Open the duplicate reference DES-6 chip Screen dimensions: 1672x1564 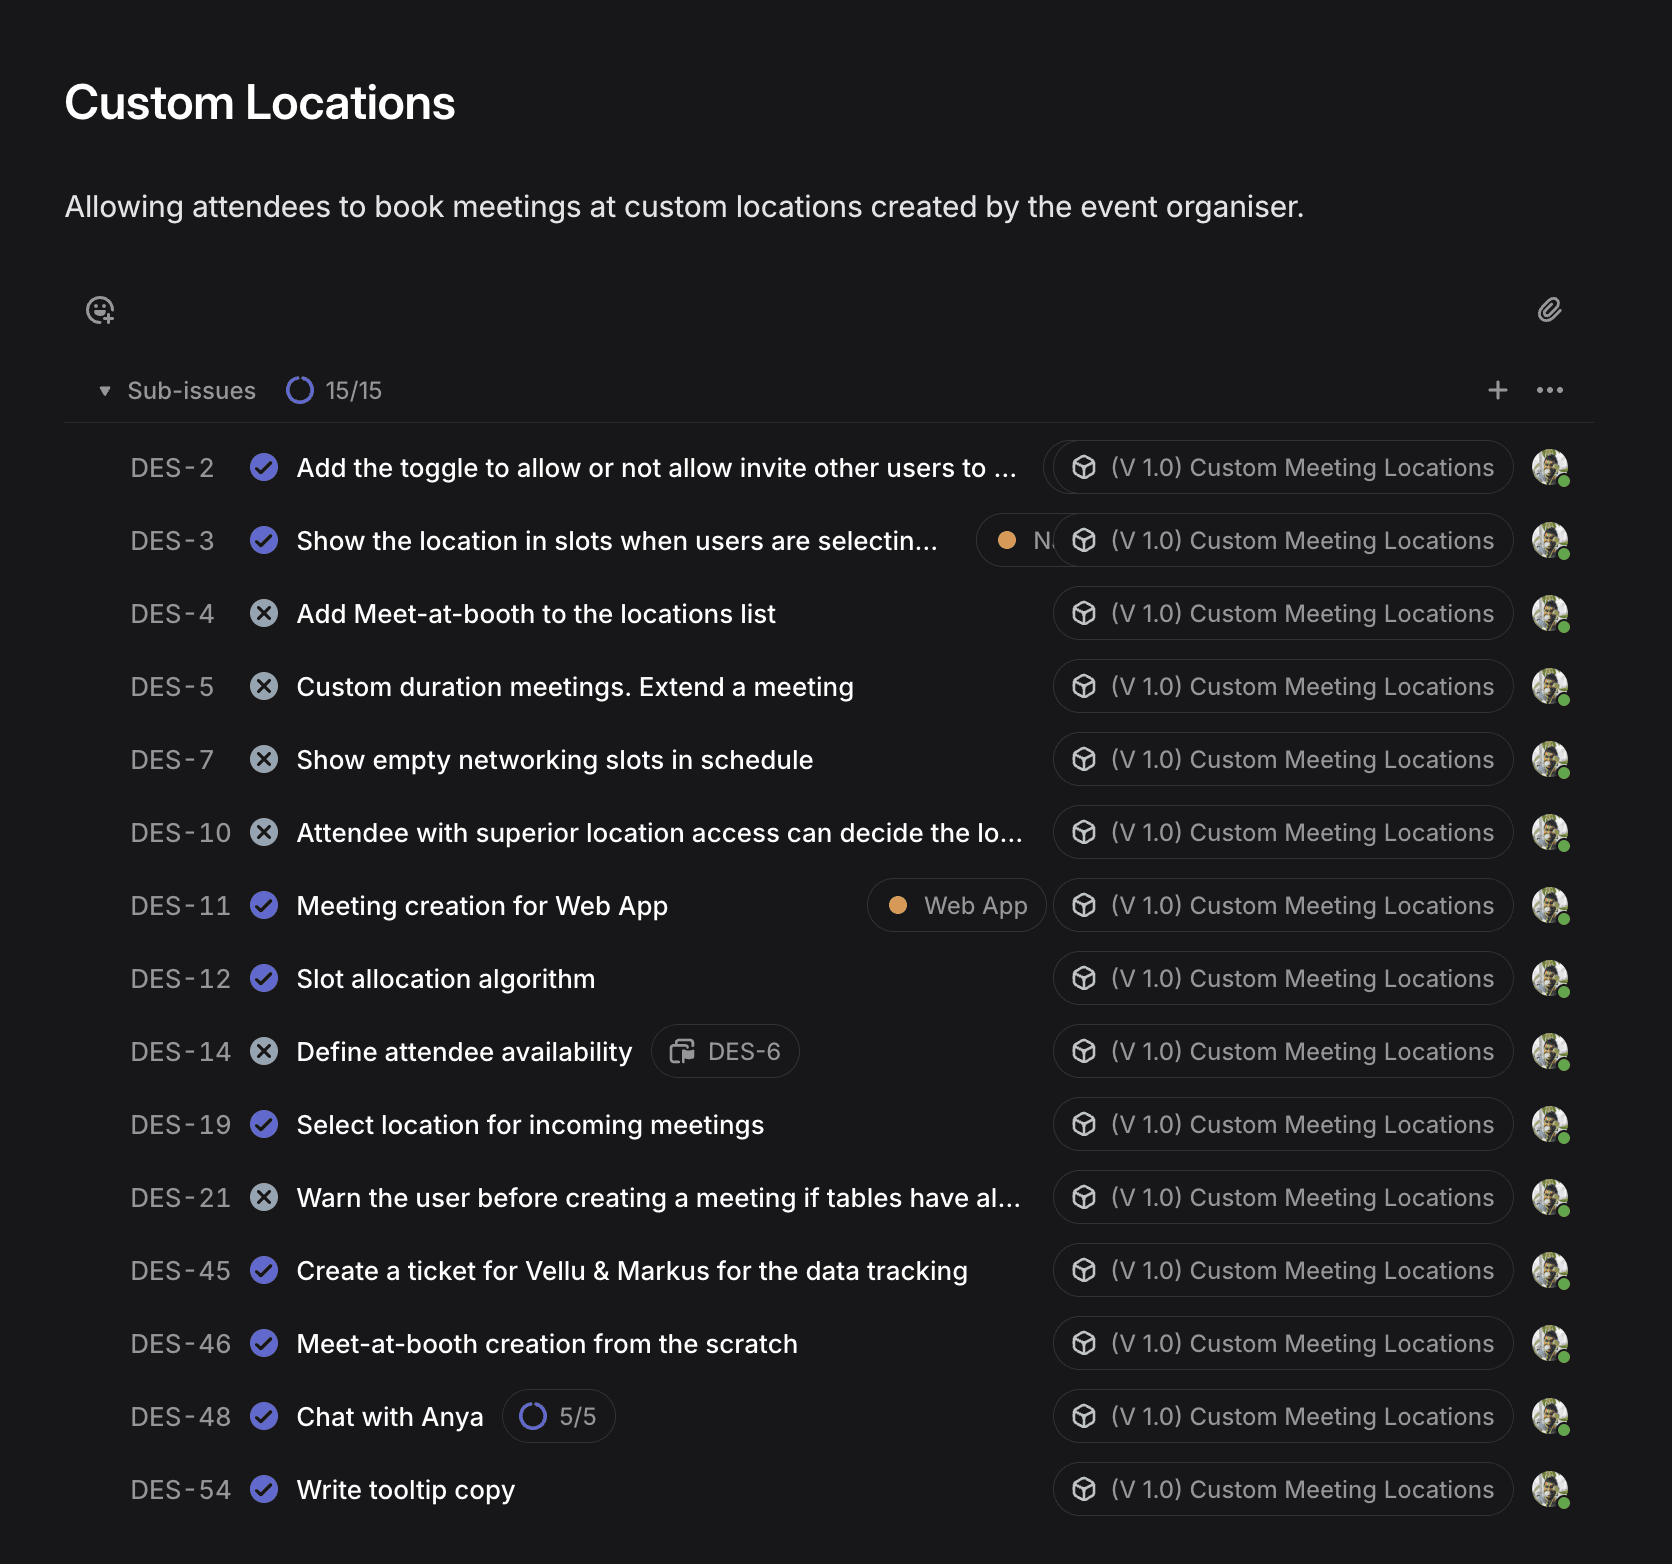point(725,1051)
